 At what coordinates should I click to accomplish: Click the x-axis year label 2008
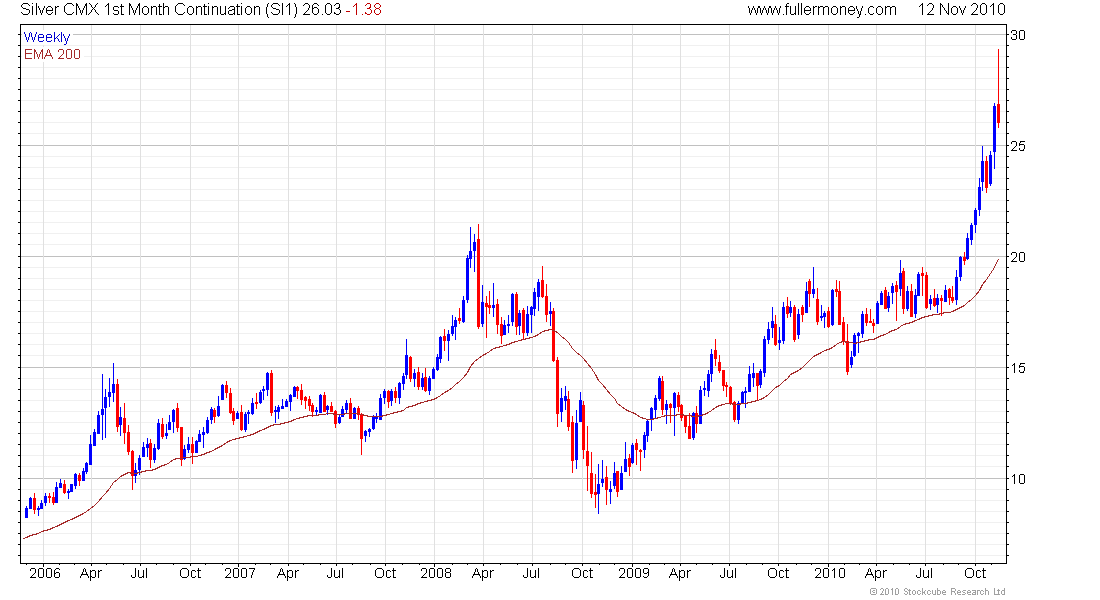(x=436, y=573)
